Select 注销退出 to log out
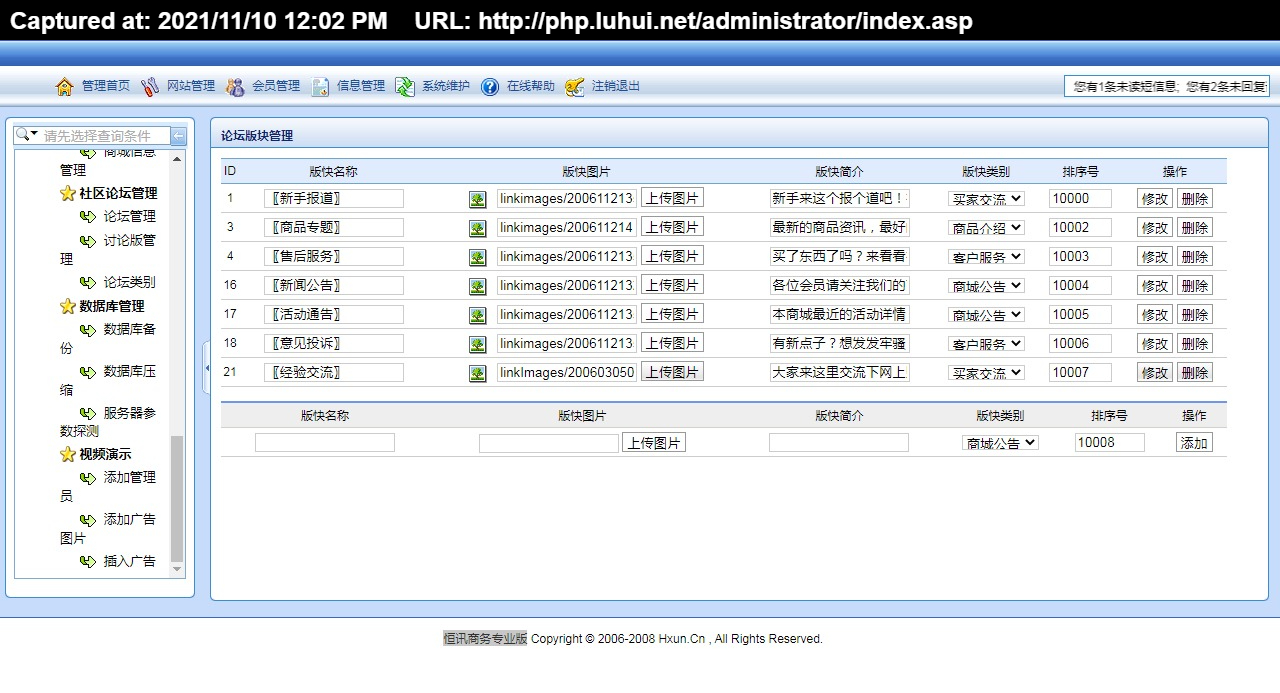1280x693 pixels. pyautogui.click(x=616, y=86)
